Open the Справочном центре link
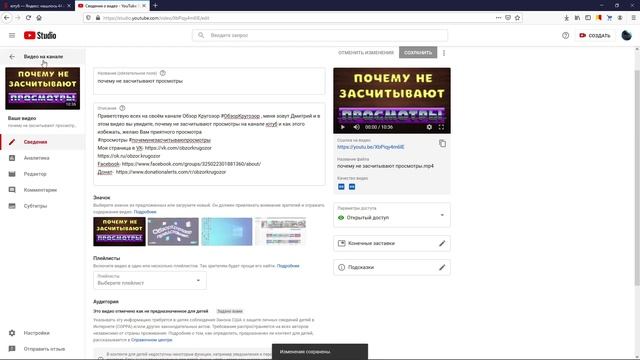 [151, 340]
